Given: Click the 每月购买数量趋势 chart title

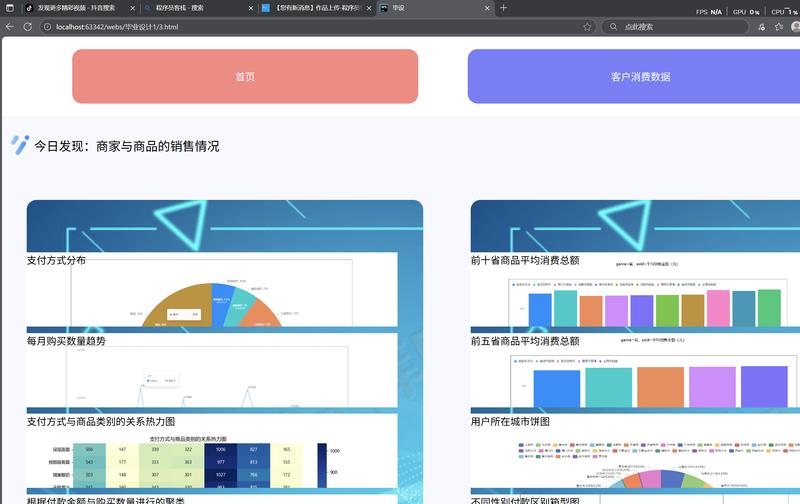Looking at the screenshot, I should [66, 341].
